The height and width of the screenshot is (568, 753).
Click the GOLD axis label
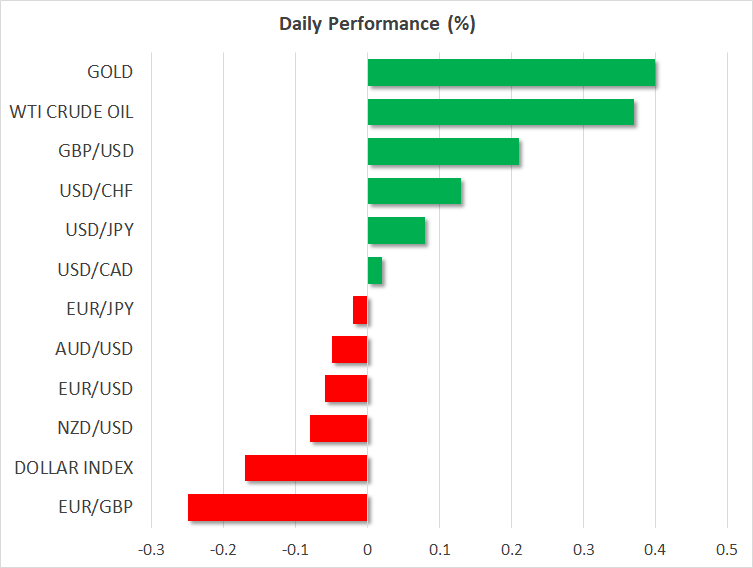[x=110, y=72]
